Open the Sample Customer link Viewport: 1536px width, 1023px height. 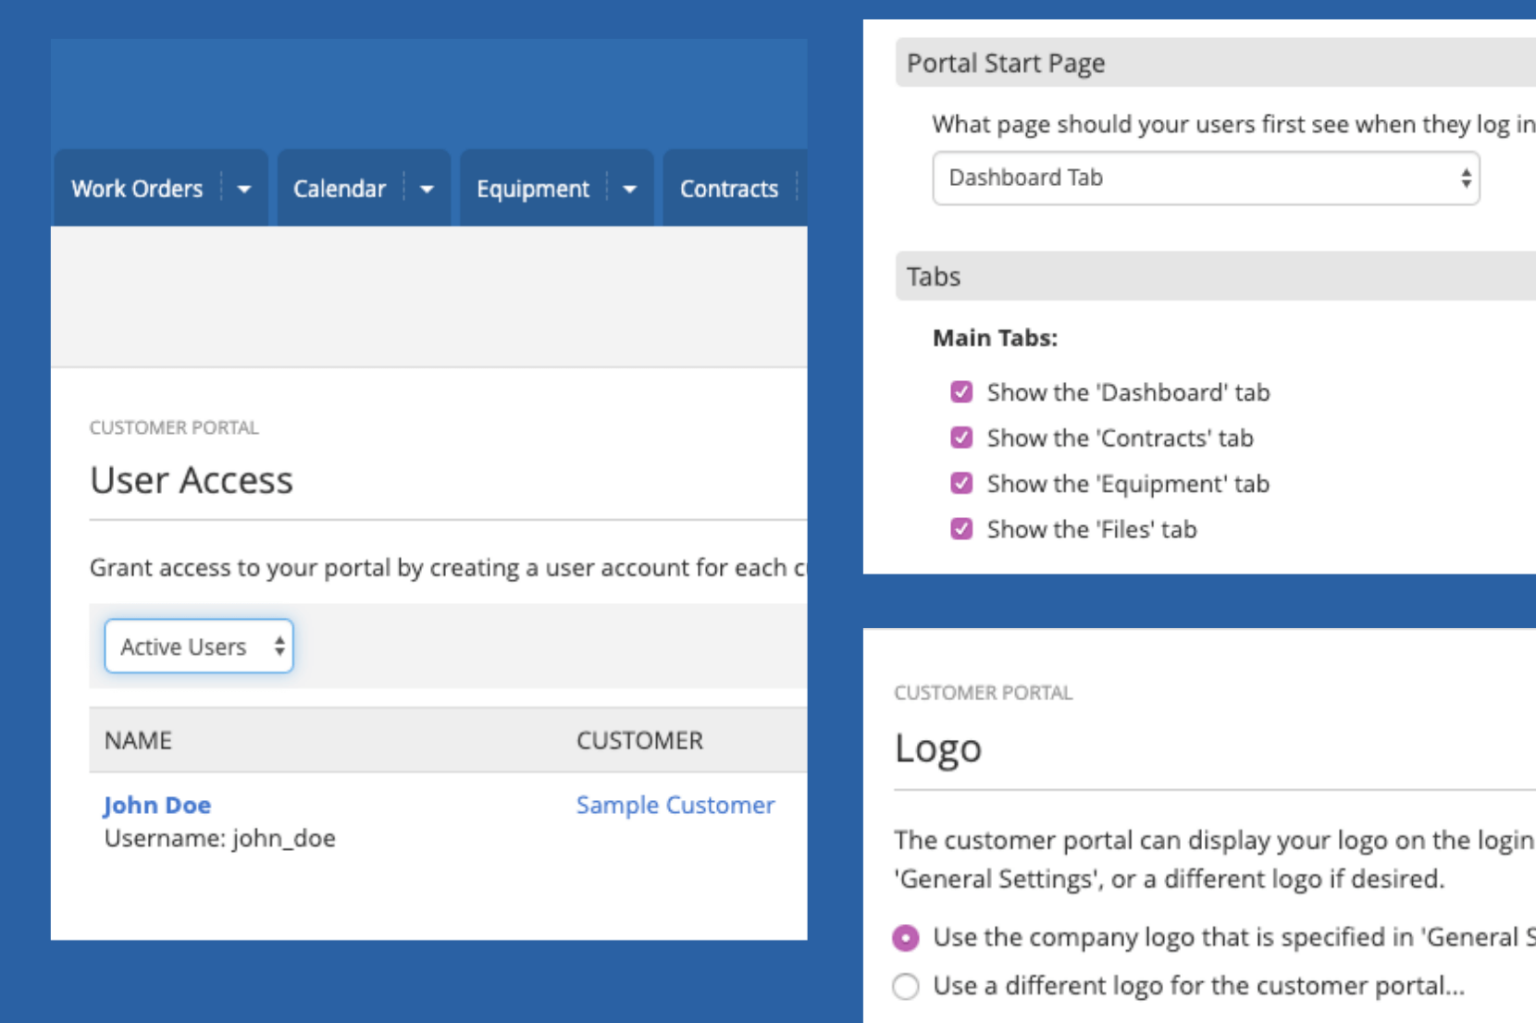tap(675, 805)
